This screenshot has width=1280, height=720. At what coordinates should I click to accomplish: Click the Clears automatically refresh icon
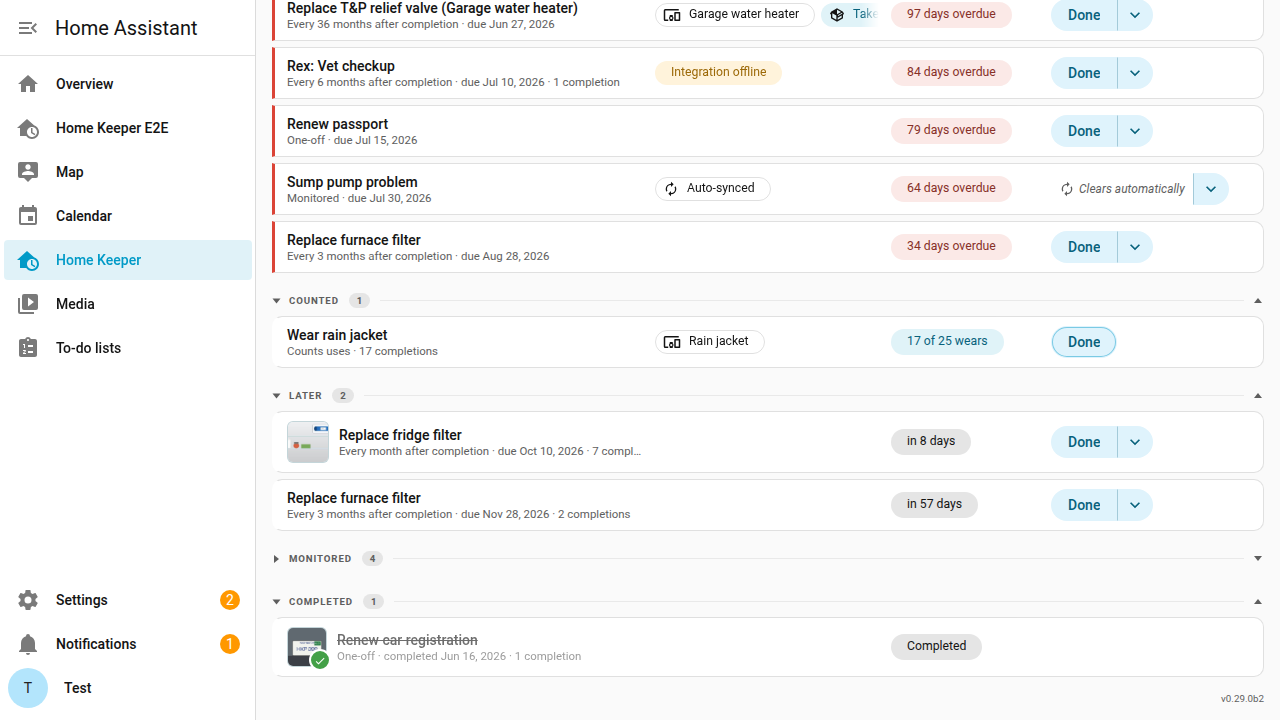(x=1067, y=189)
